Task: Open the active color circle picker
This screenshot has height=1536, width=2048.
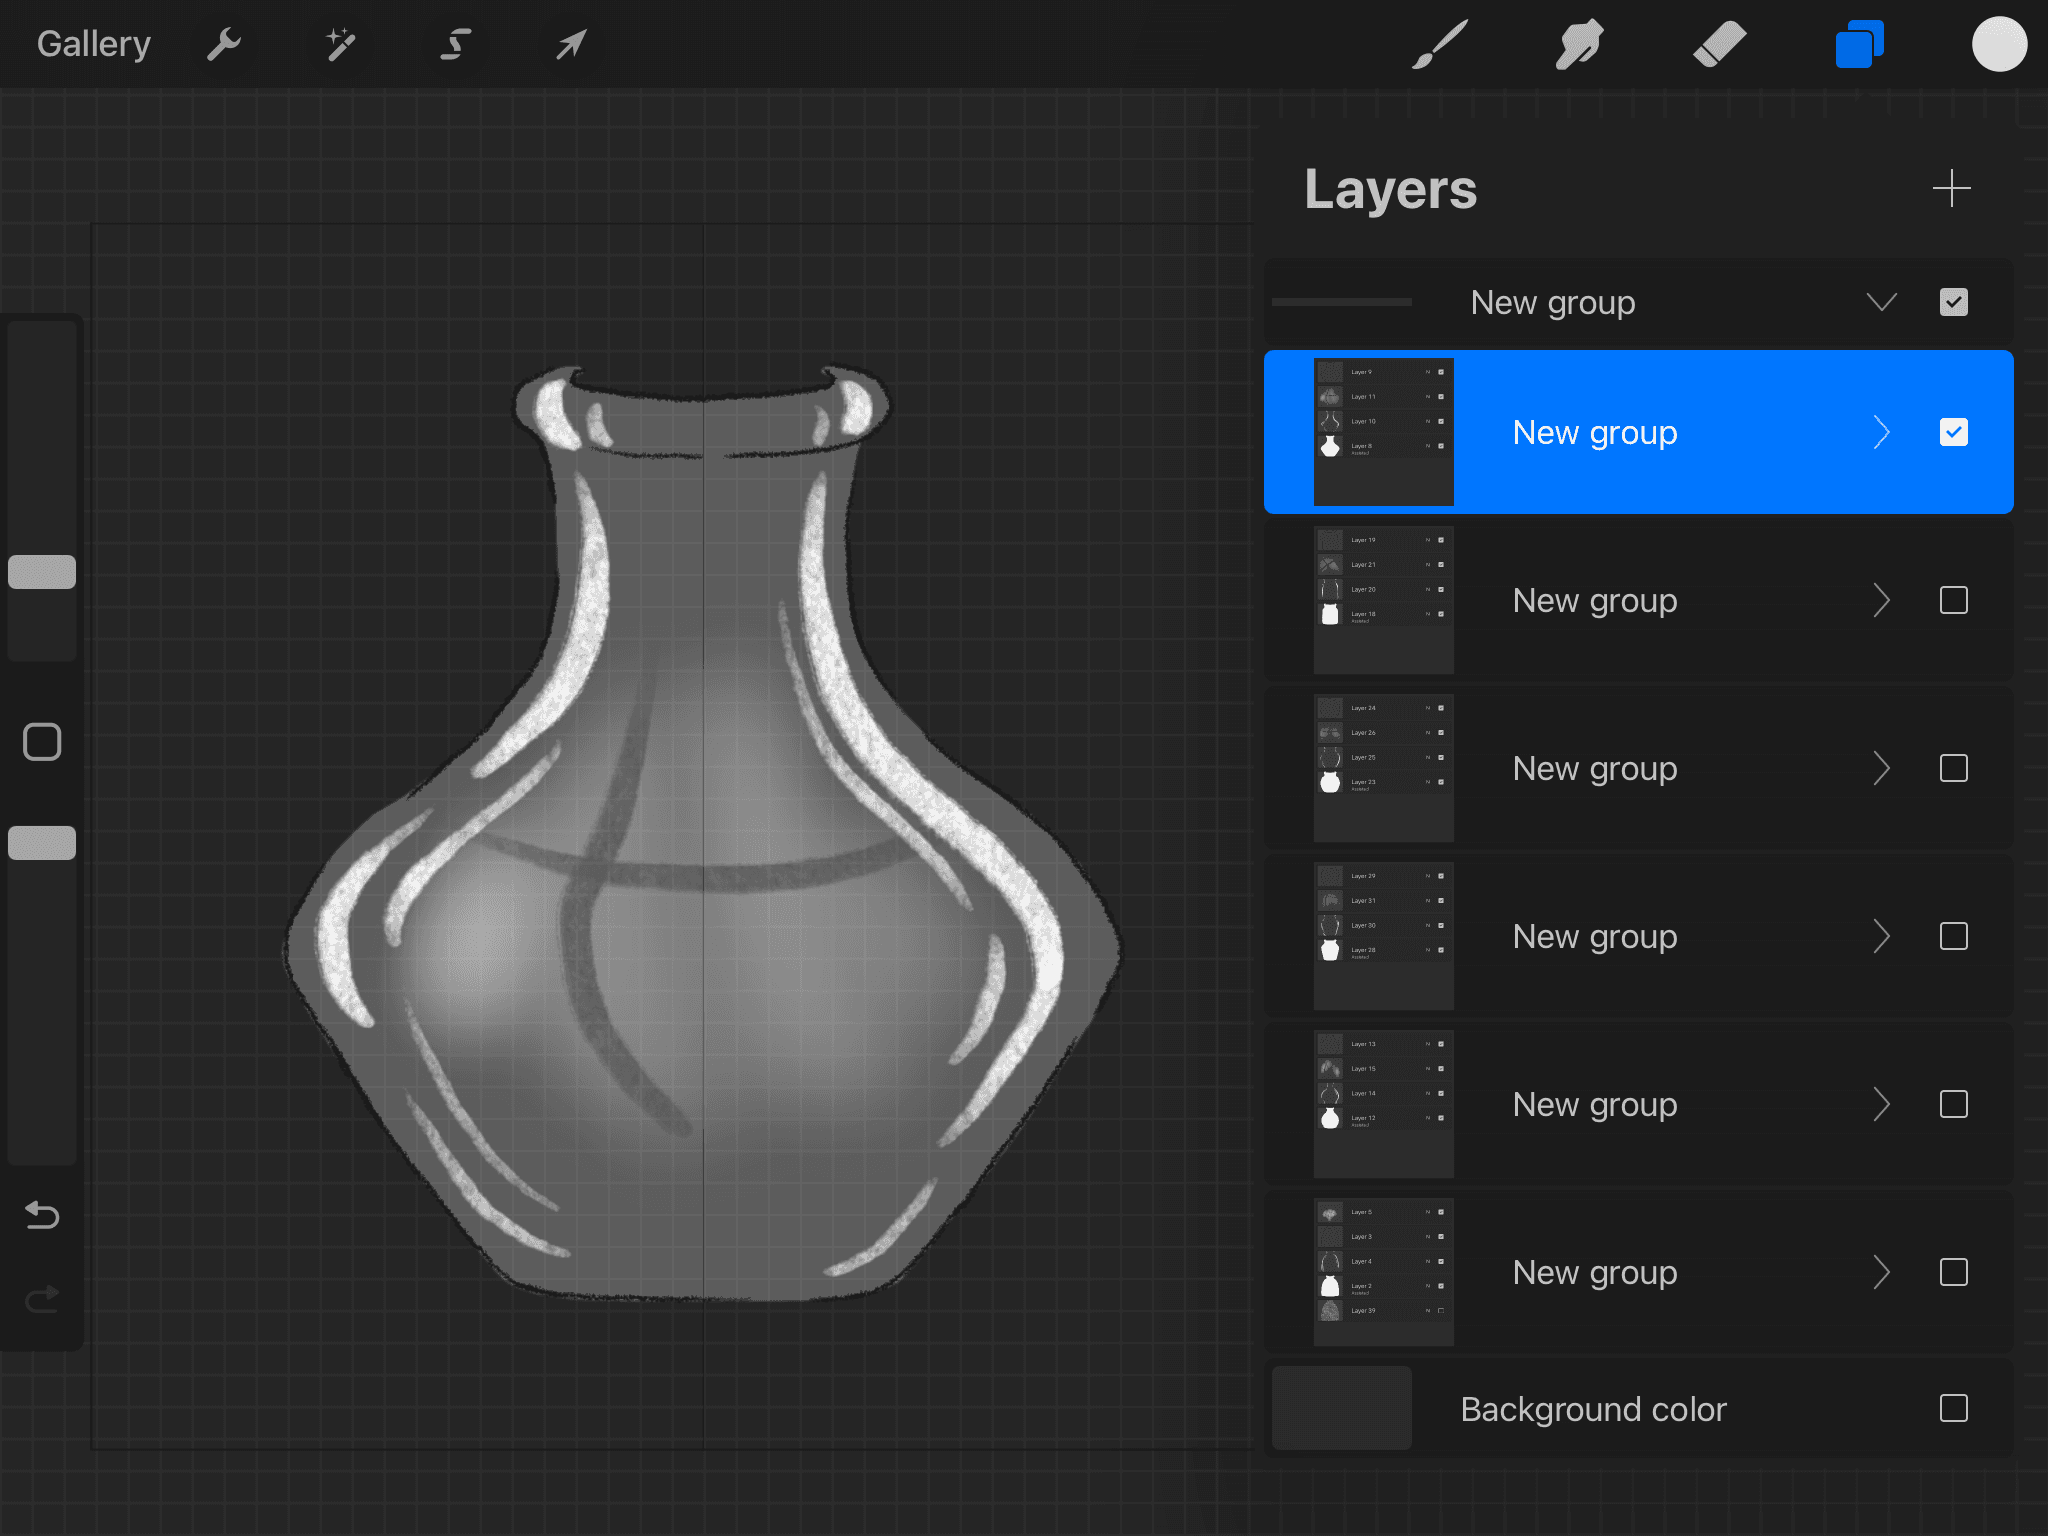Action: (x=1999, y=44)
